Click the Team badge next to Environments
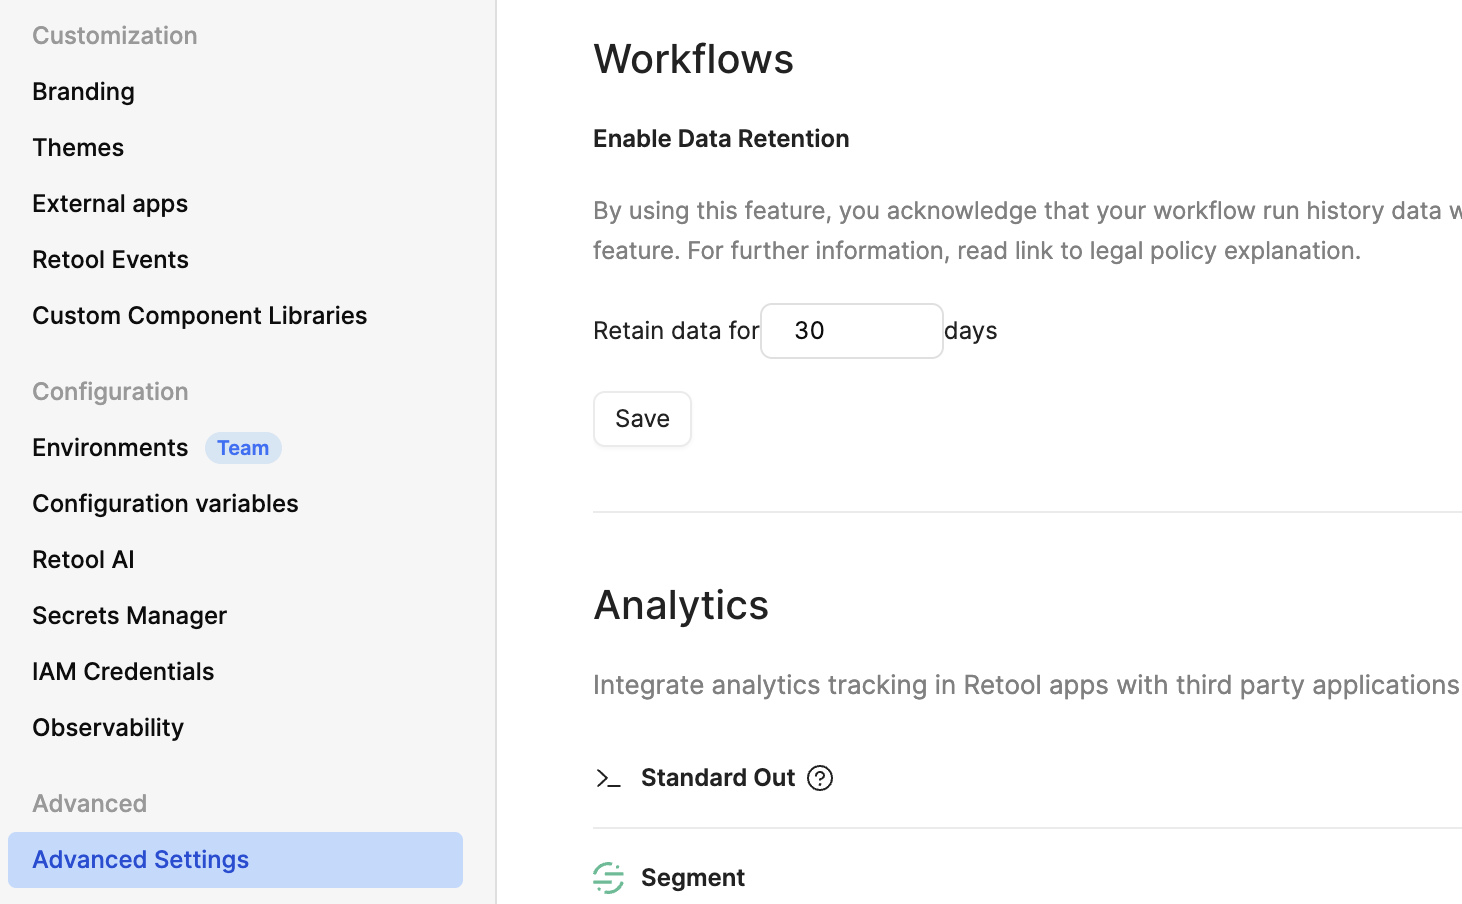Image resolution: width=1462 pixels, height=904 pixels. point(243,448)
